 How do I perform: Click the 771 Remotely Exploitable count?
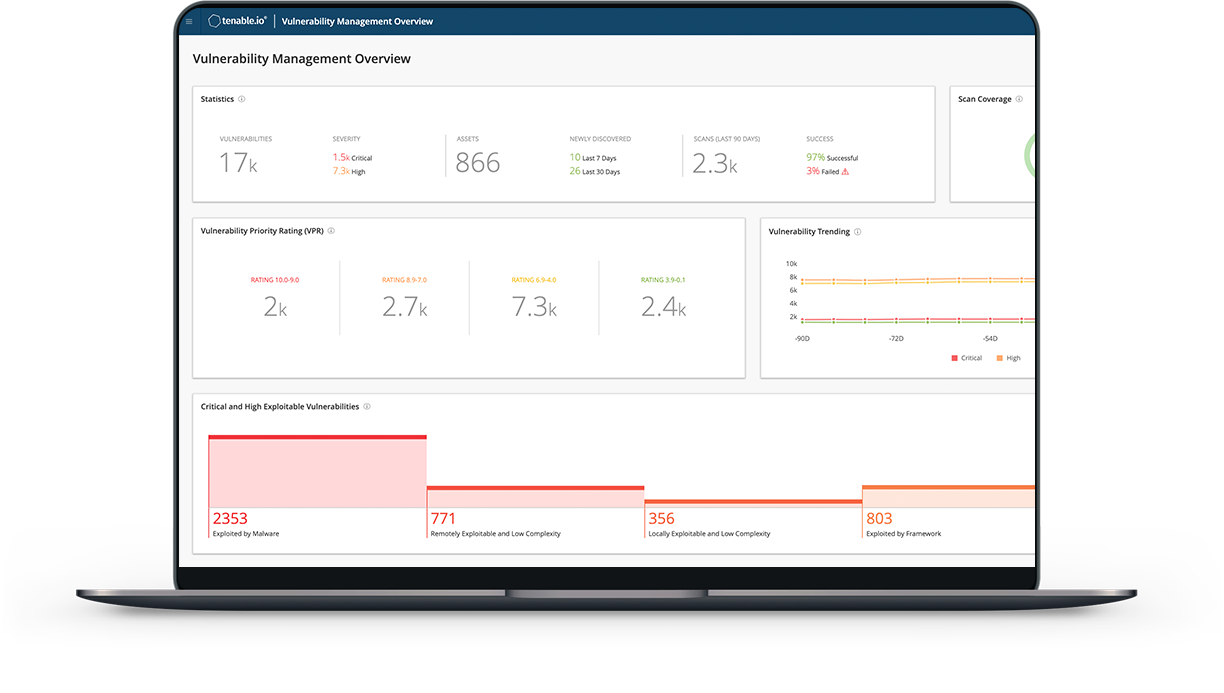point(443,519)
